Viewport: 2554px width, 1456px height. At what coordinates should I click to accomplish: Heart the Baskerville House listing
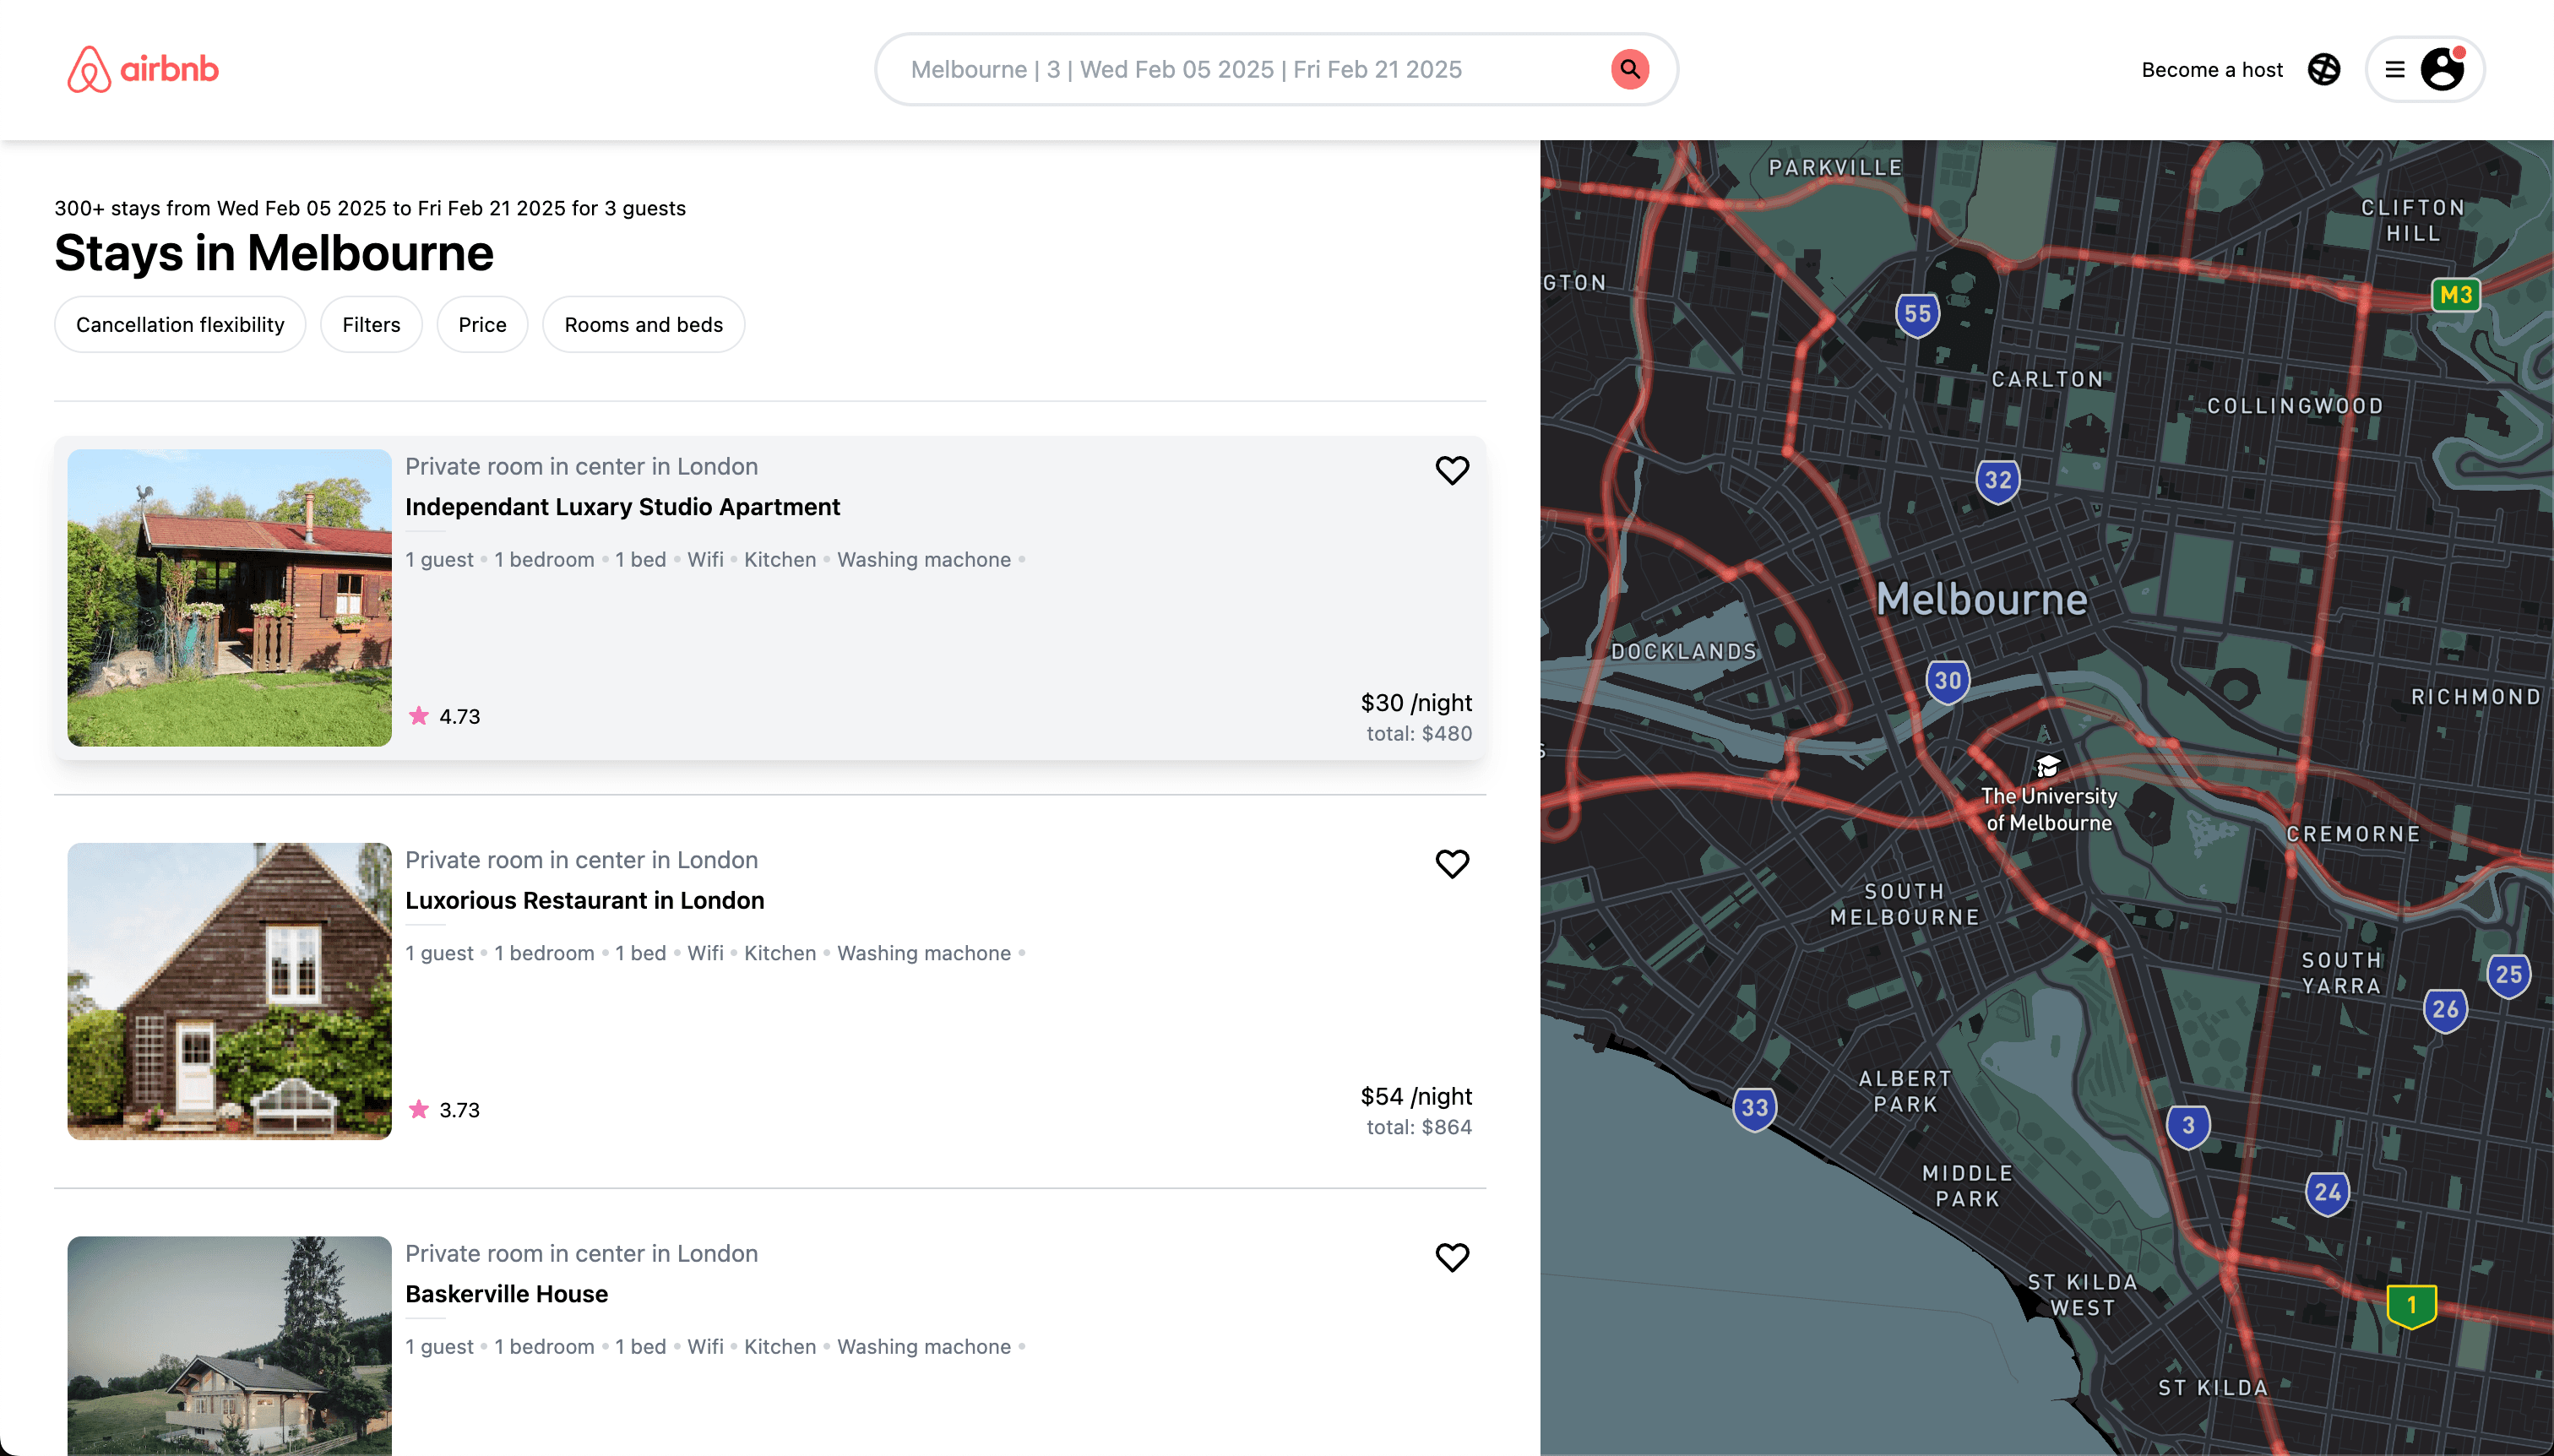tap(1452, 1257)
